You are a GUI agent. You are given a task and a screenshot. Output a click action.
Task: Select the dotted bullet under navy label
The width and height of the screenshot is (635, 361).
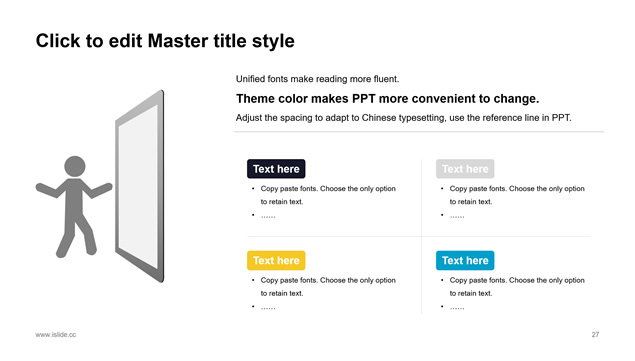pyautogui.click(x=268, y=216)
